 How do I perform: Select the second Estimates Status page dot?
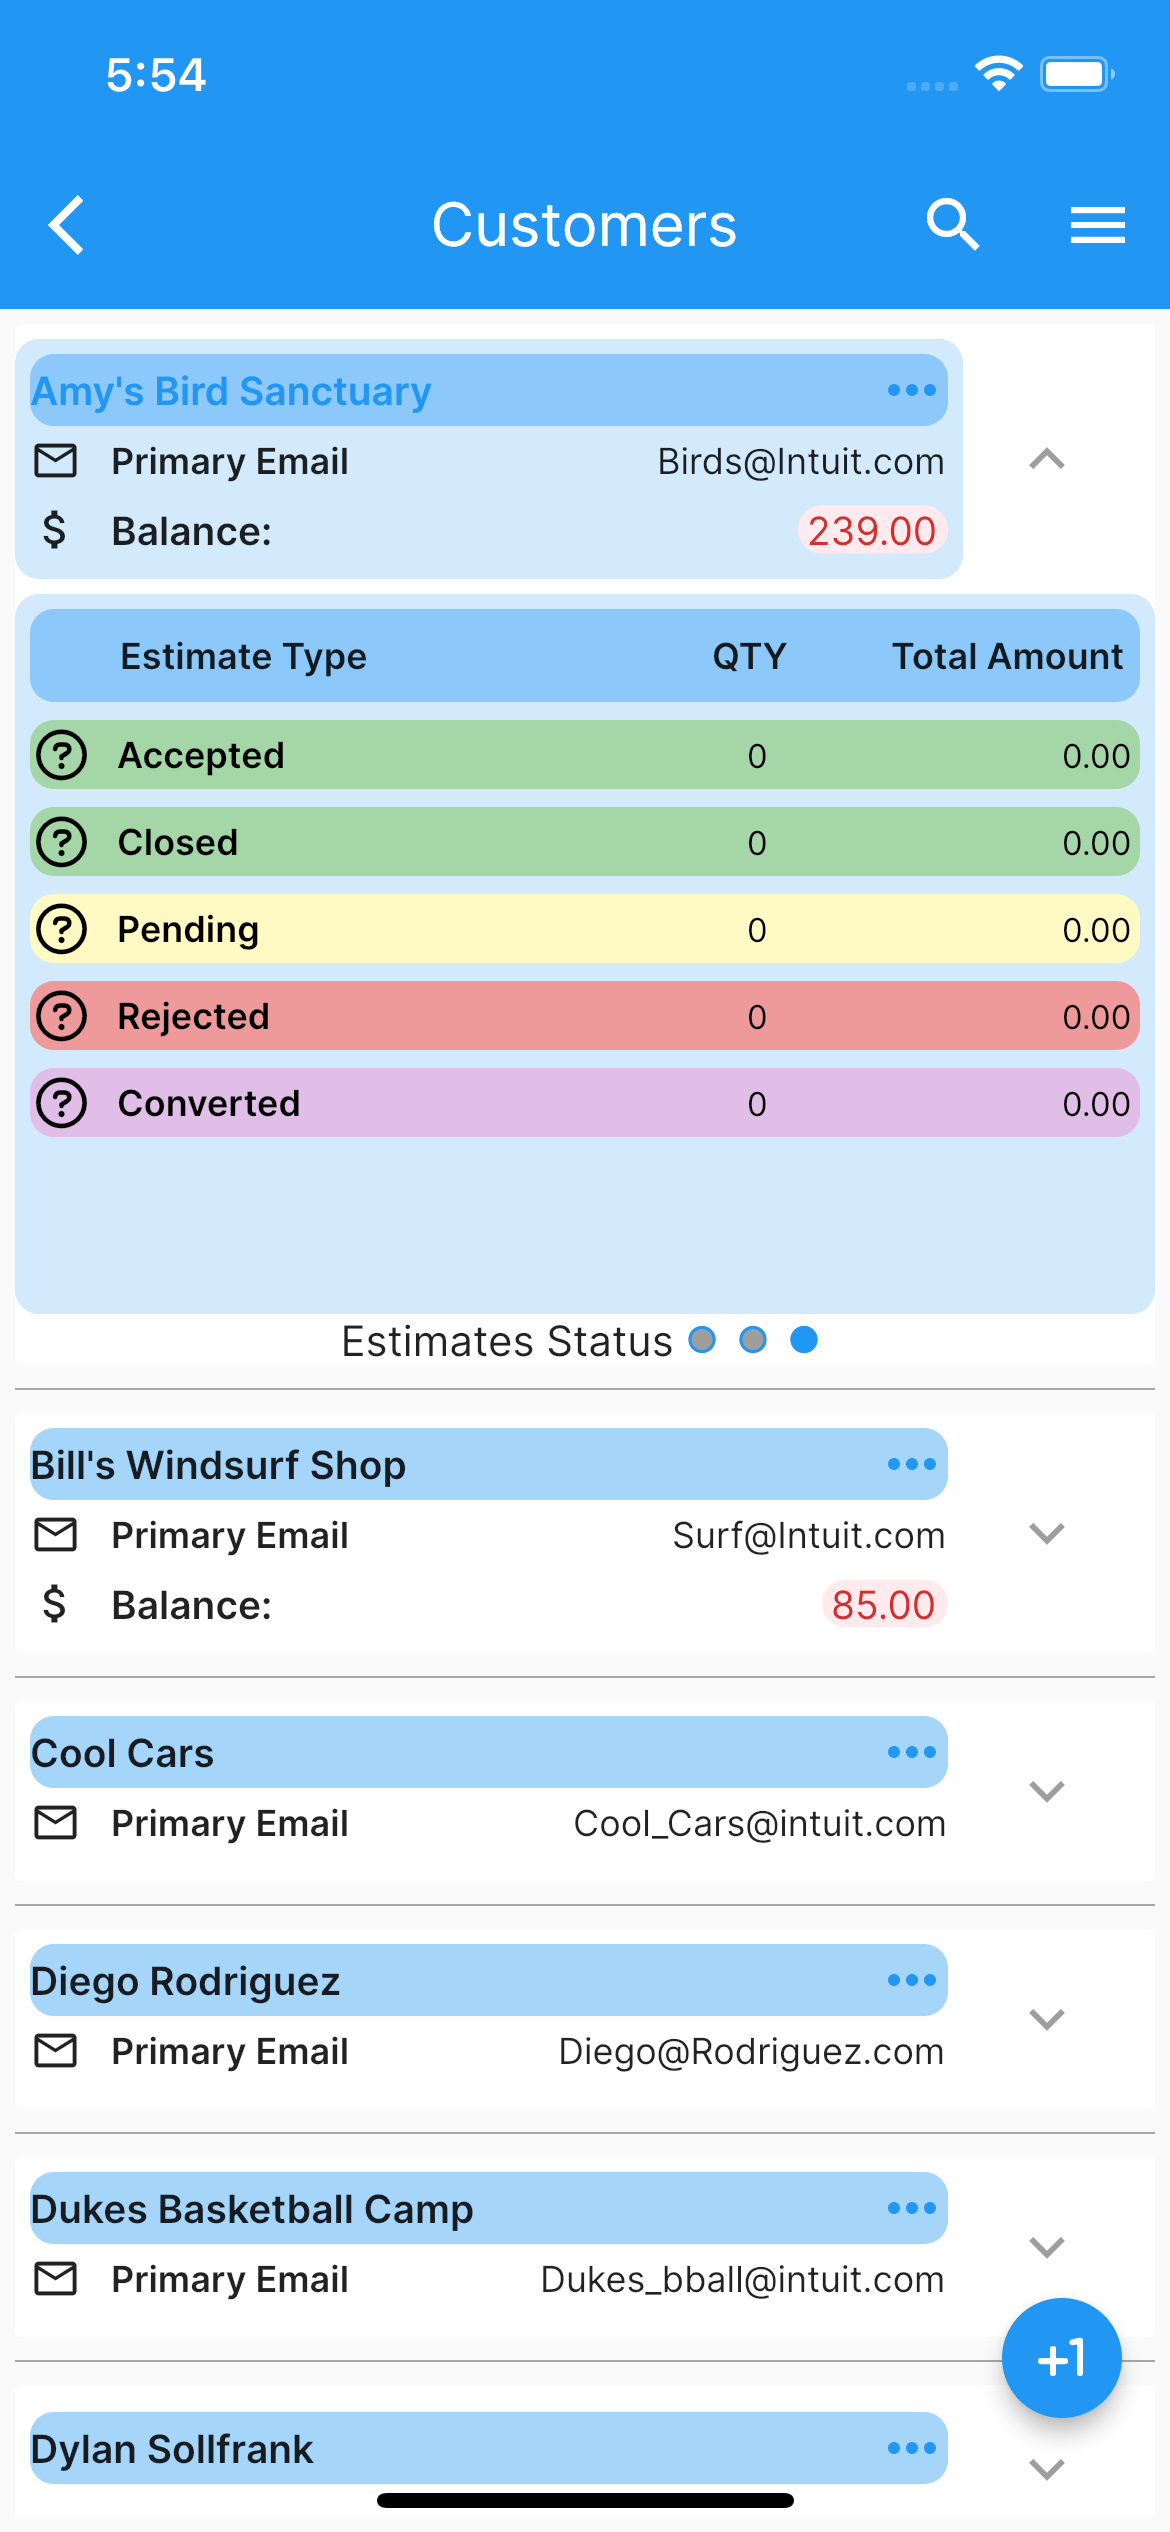point(753,1340)
